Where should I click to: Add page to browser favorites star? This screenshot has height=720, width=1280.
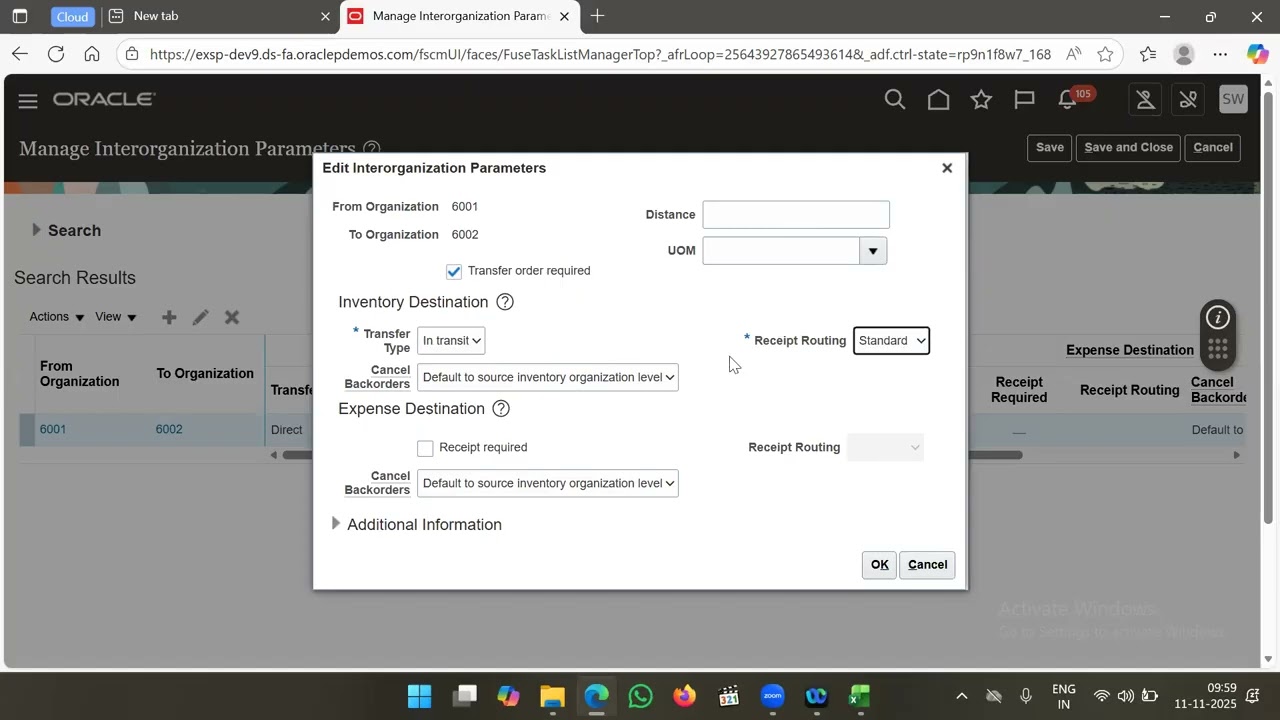[1105, 54]
